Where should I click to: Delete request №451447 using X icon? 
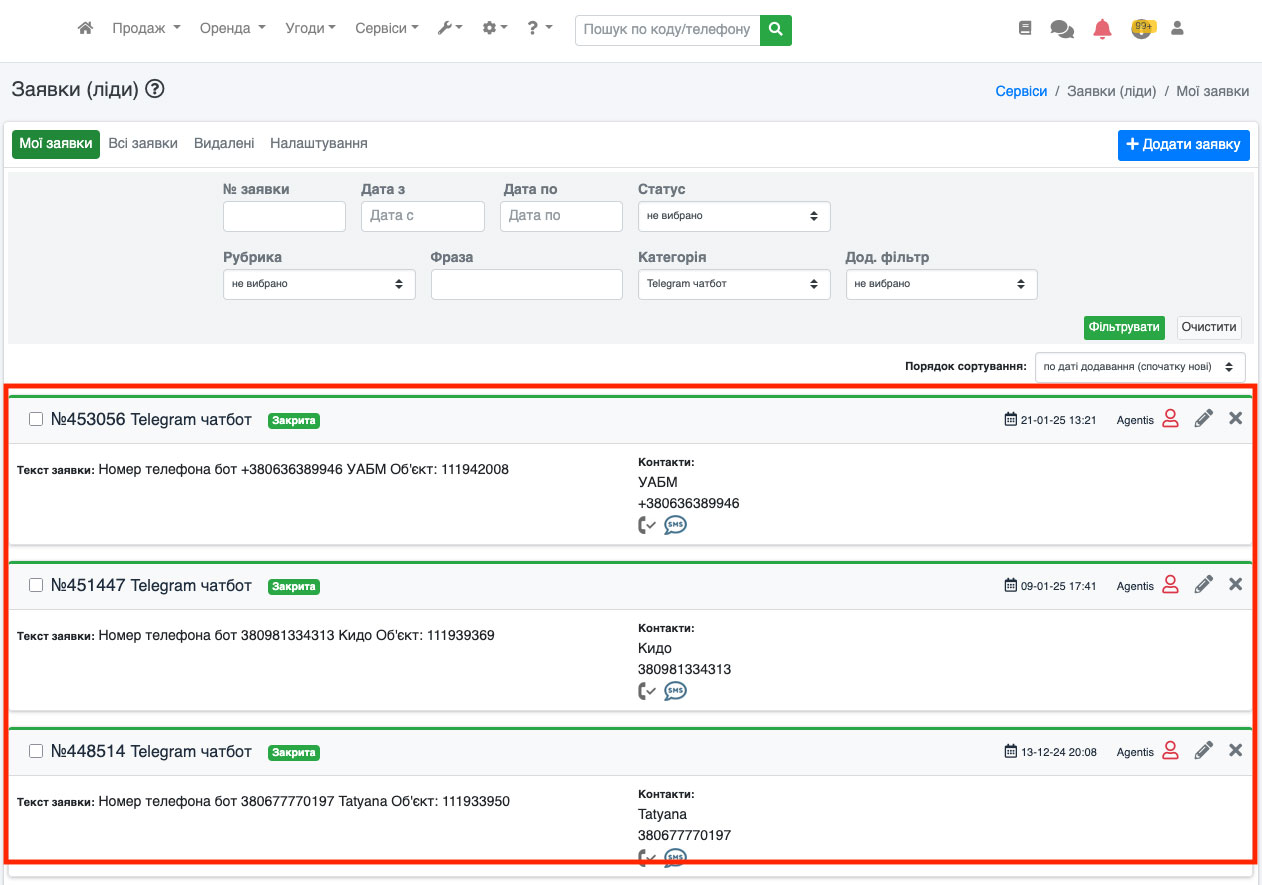(x=1235, y=584)
